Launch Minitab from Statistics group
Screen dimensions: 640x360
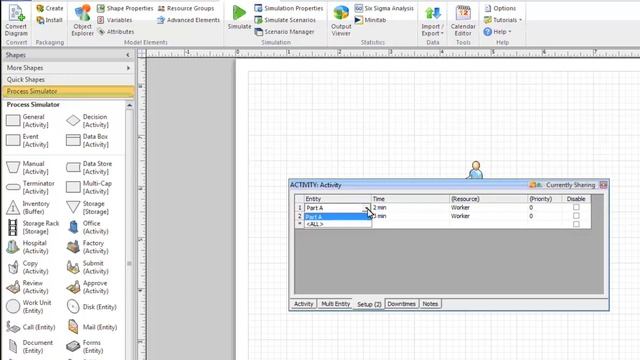pyautogui.click(x=370, y=20)
